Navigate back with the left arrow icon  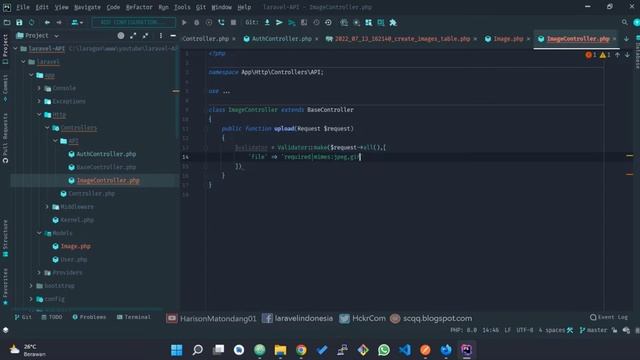47,22
